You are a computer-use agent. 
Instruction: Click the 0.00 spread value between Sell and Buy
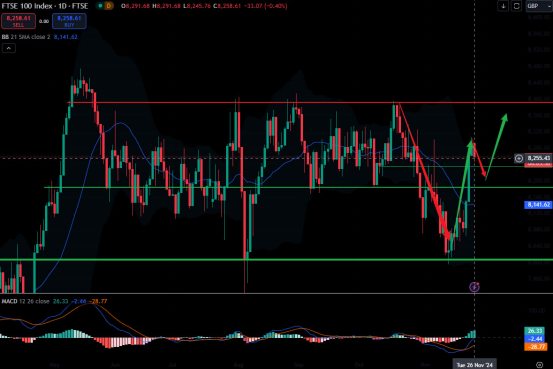(x=44, y=22)
